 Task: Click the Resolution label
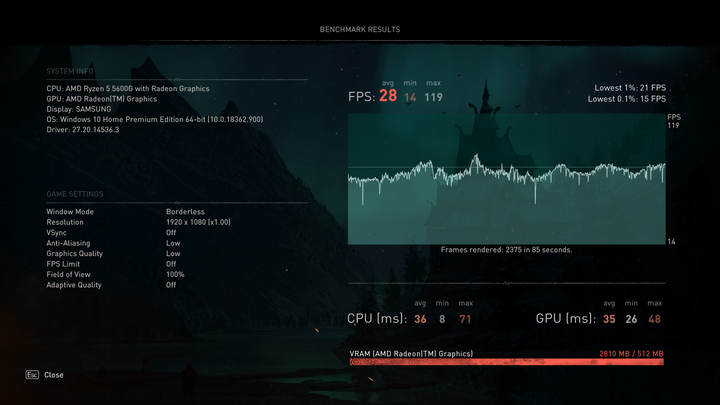pos(65,222)
